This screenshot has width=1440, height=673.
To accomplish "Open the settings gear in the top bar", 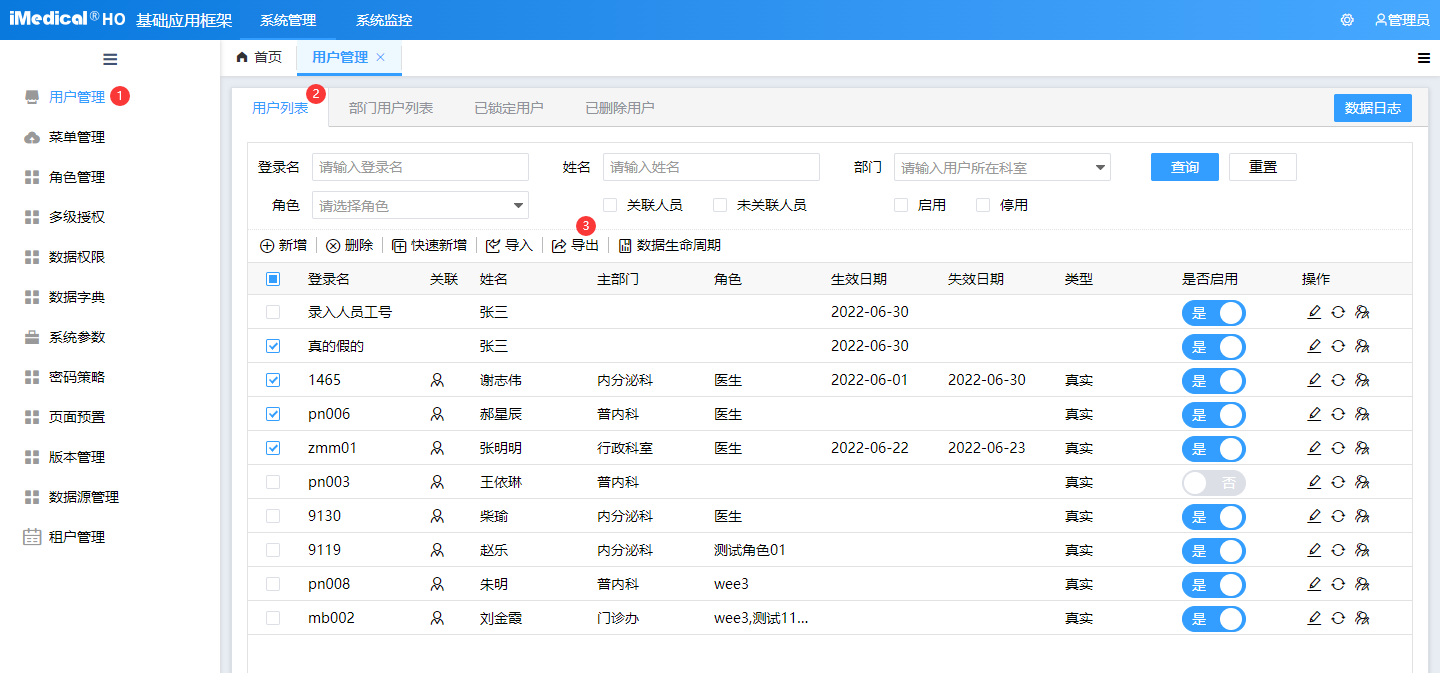I will coord(1347,19).
